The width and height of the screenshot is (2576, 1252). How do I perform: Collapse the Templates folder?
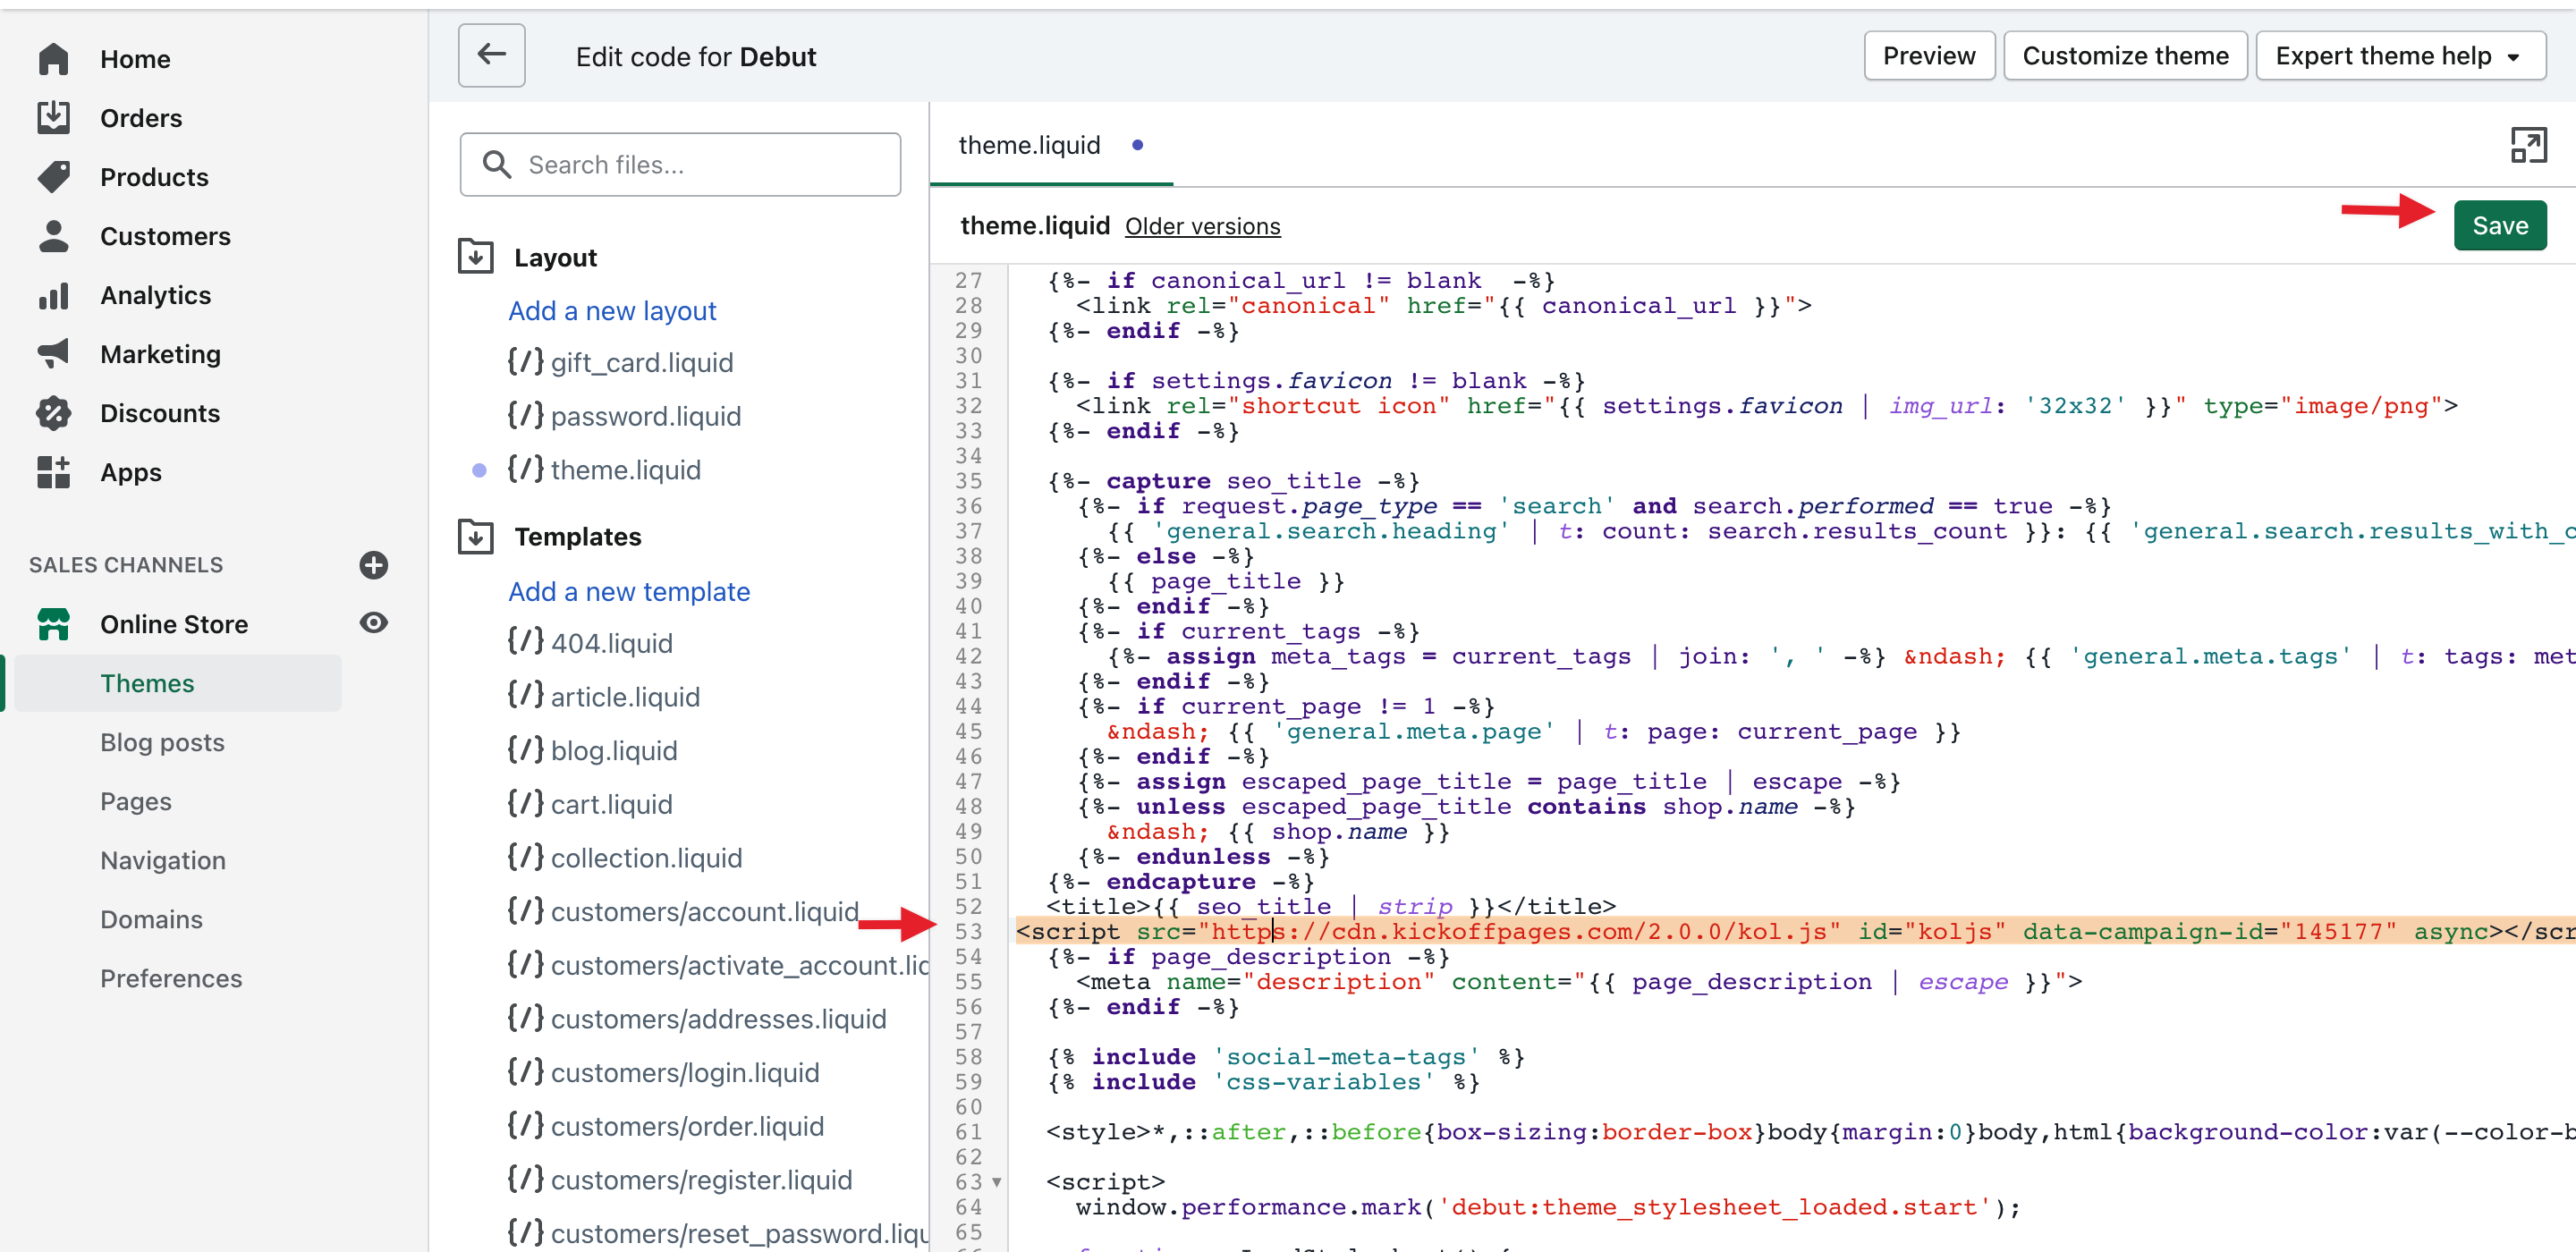(x=476, y=537)
